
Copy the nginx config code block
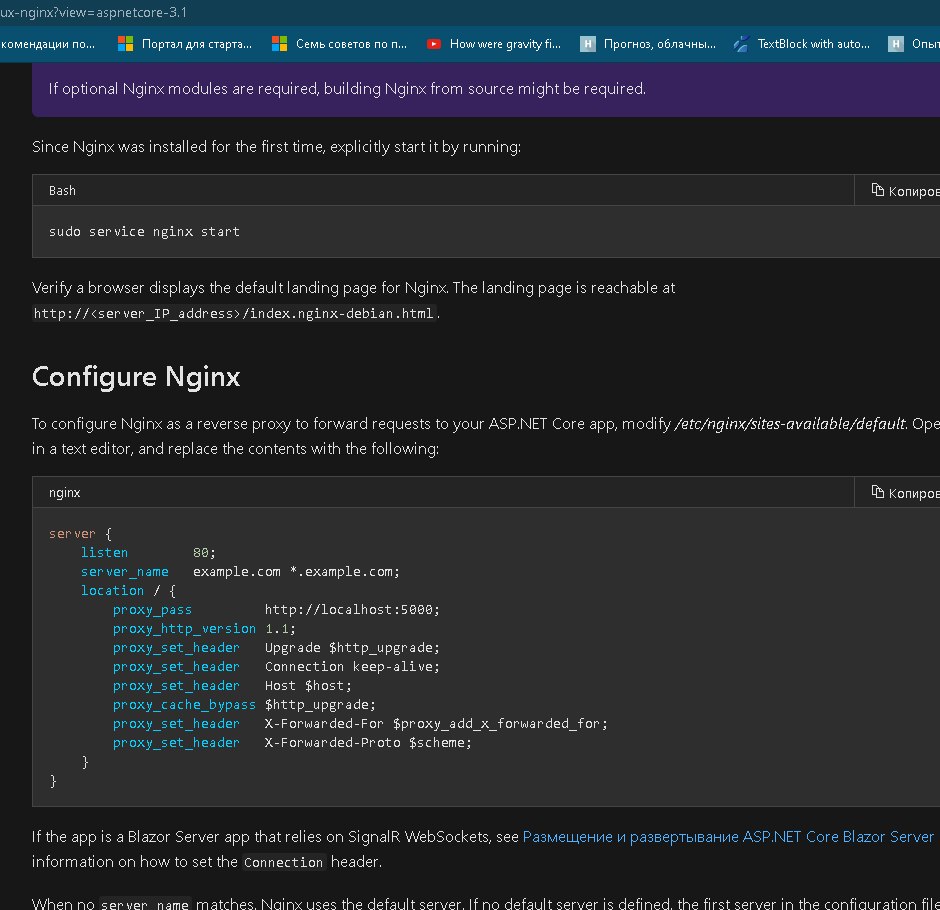pyautogui.click(x=904, y=493)
